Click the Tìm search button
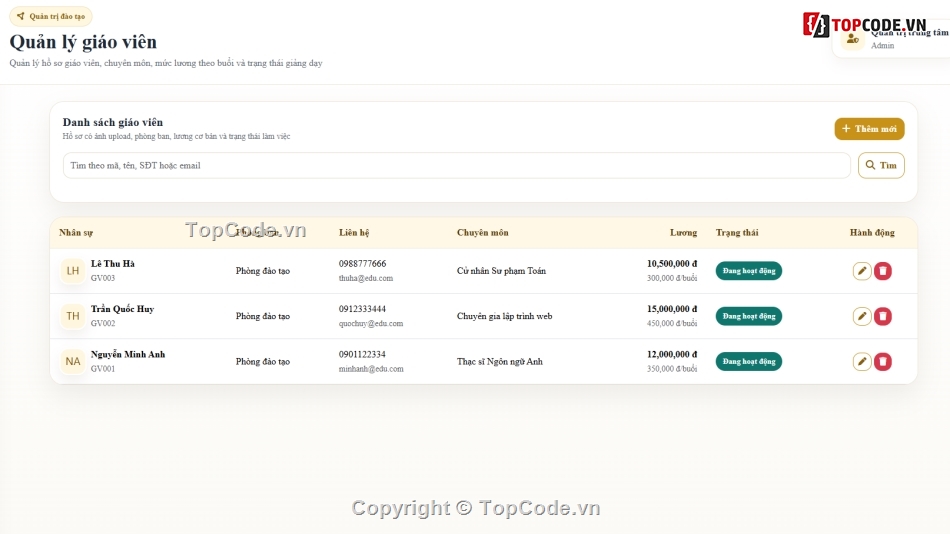 (x=881, y=165)
